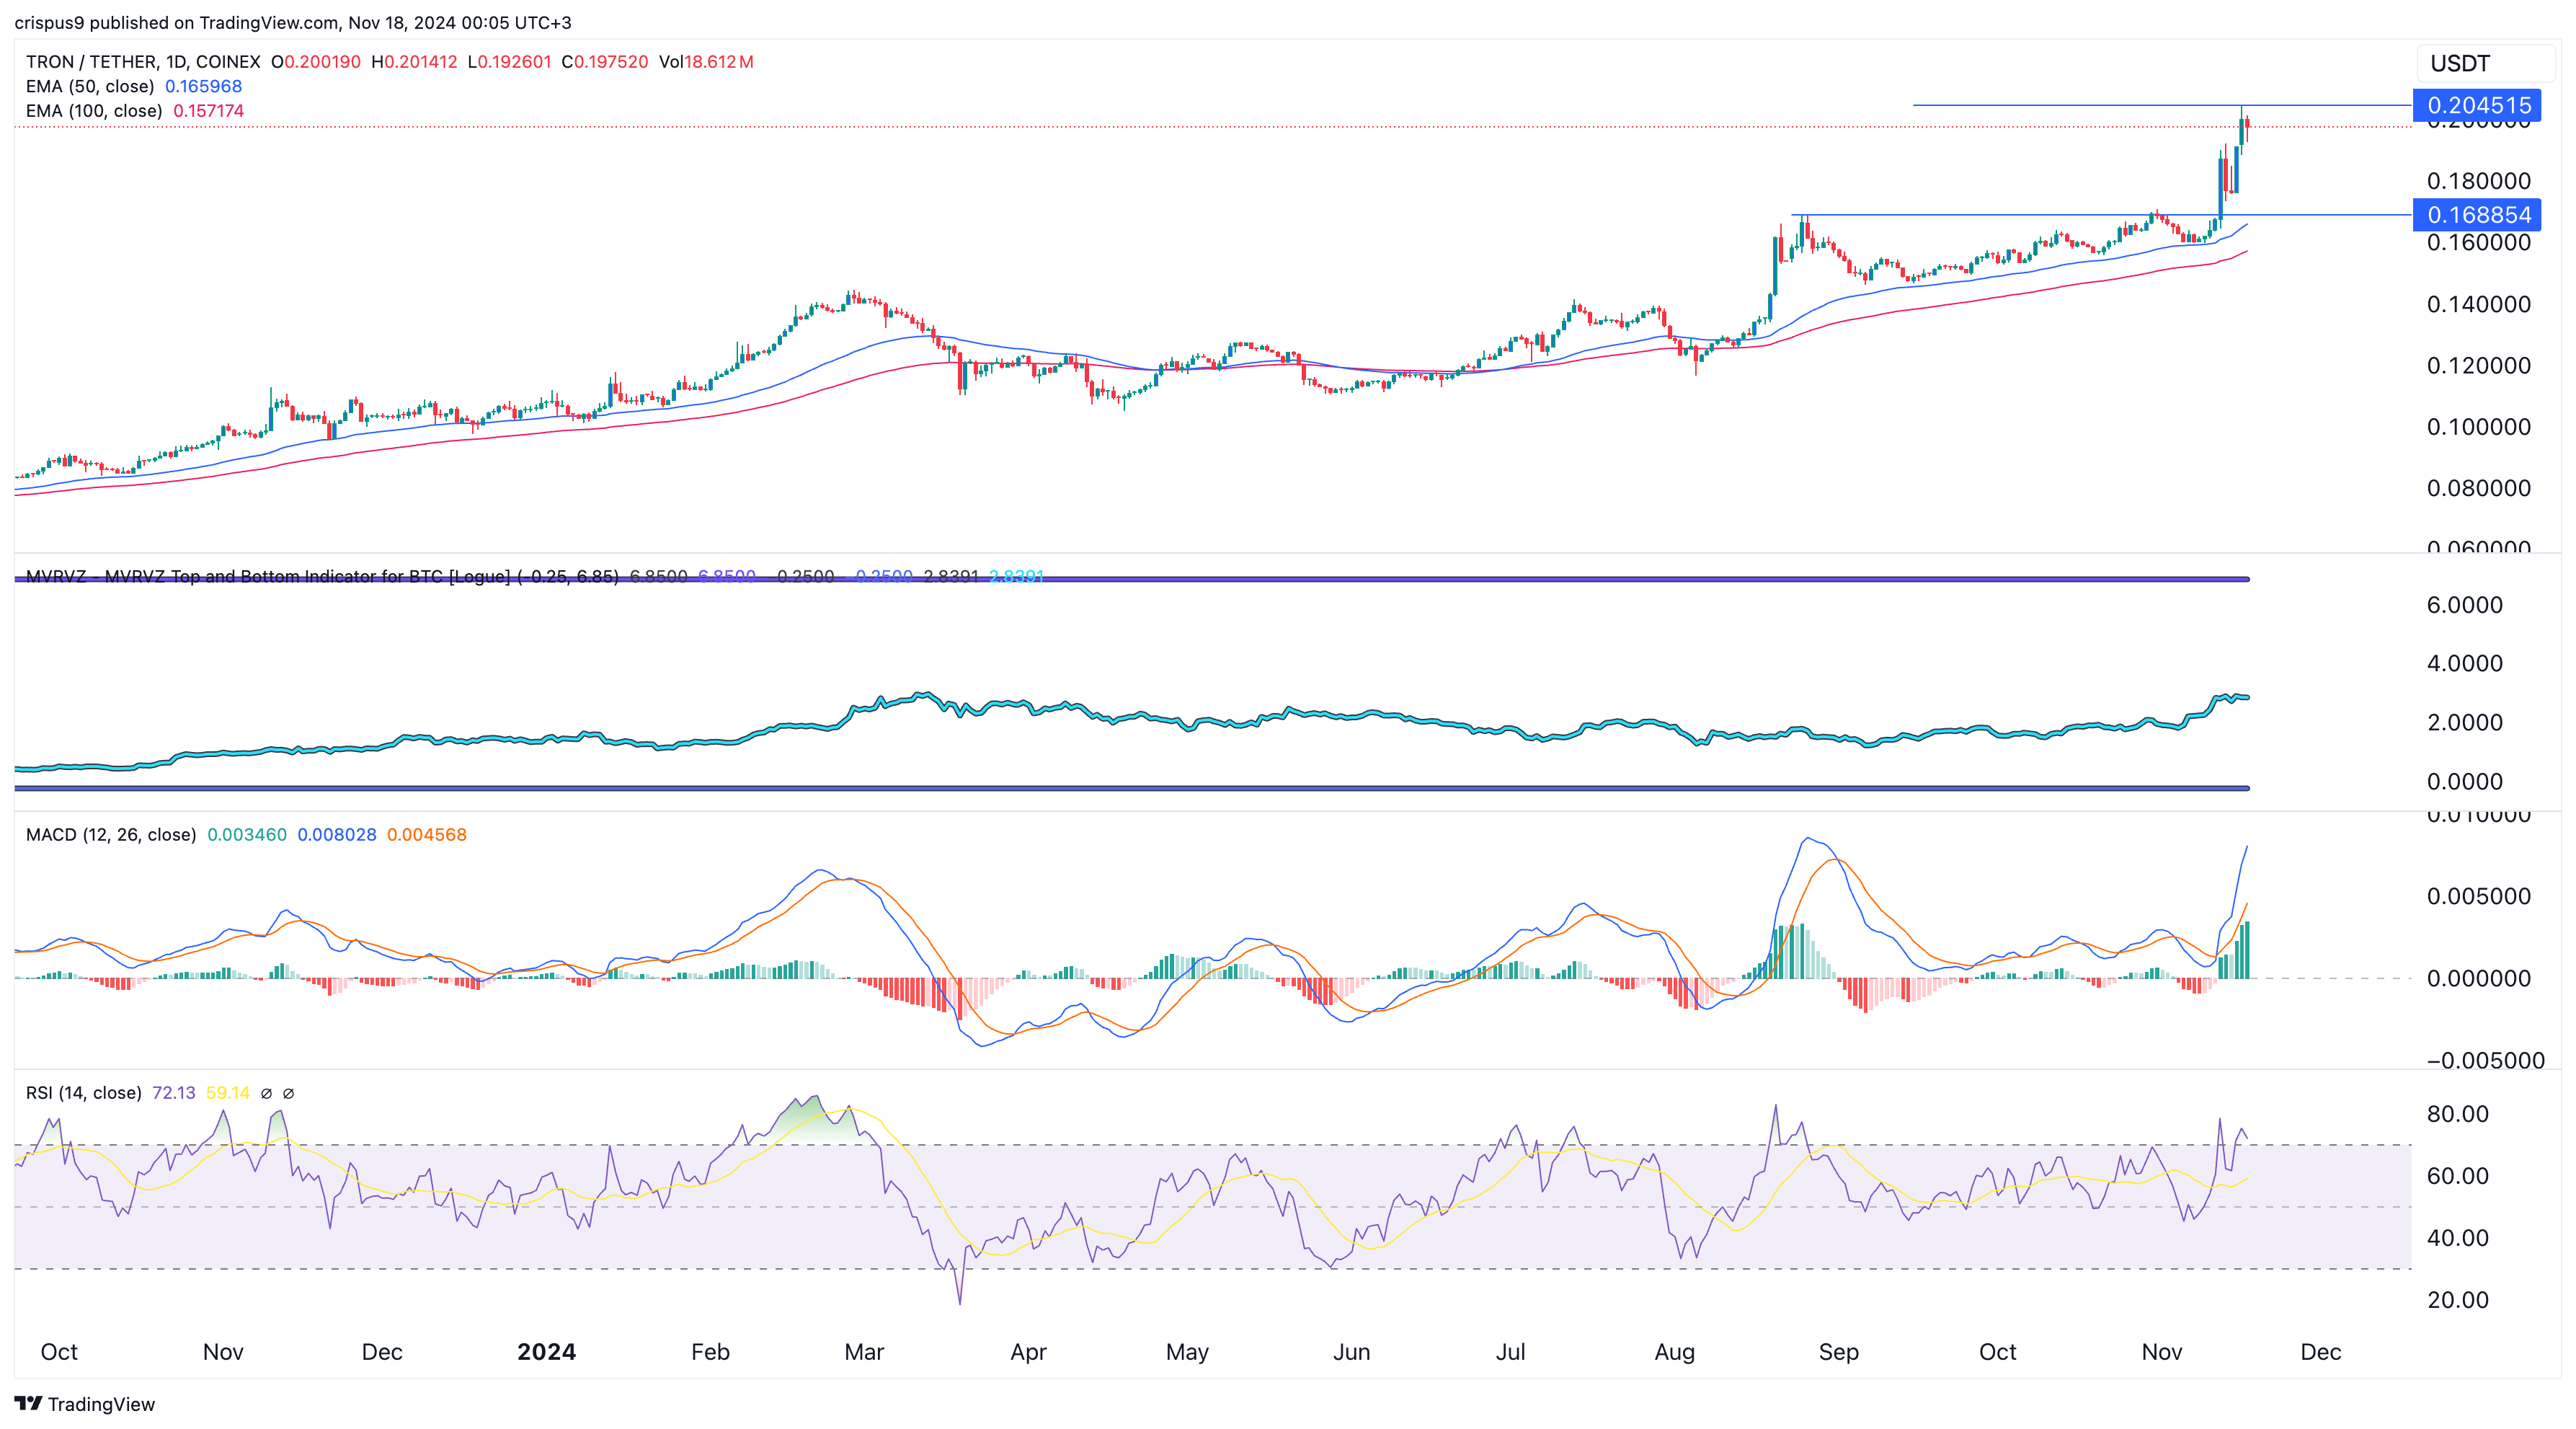Click the 6.0000 MVRVZ axis label

[2465, 605]
